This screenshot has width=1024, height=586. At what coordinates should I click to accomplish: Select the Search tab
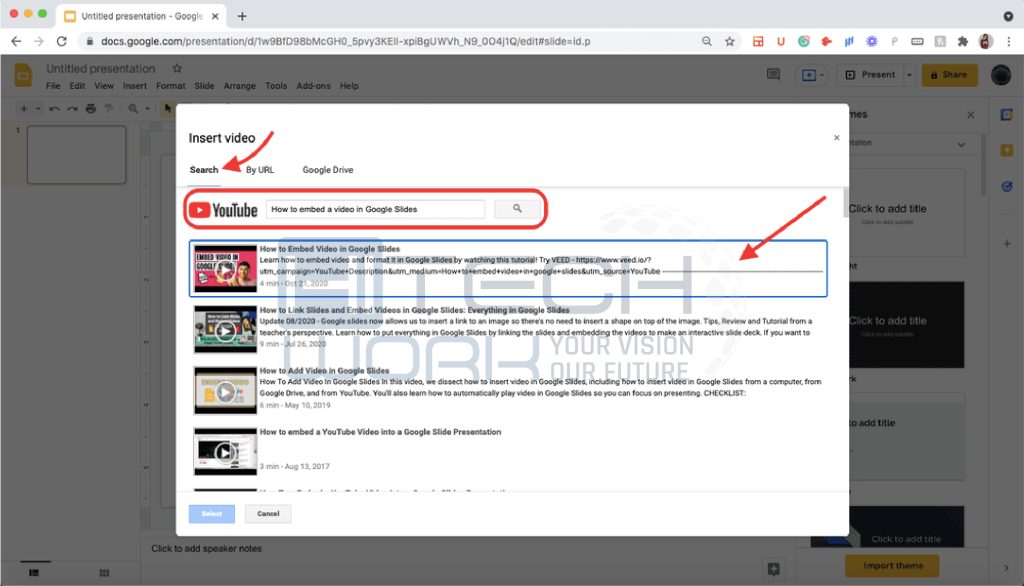[204, 170]
